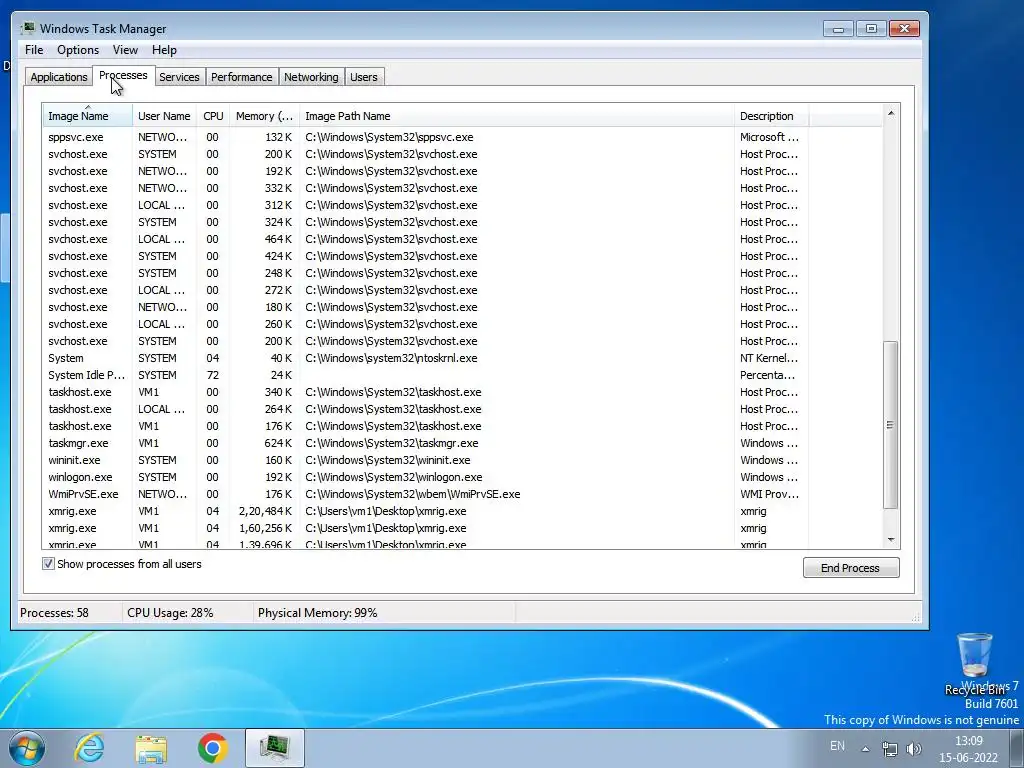This screenshot has height=768, width=1024.
Task: Open the Options menu
Action: tap(78, 50)
